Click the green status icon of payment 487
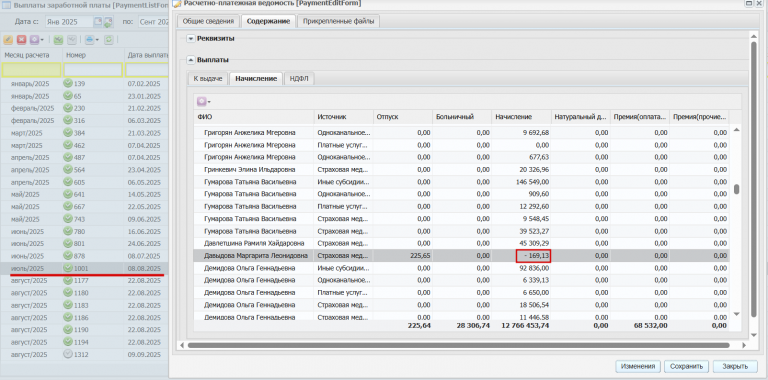This screenshot has height=380, width=768. click(x=68, y=158)
